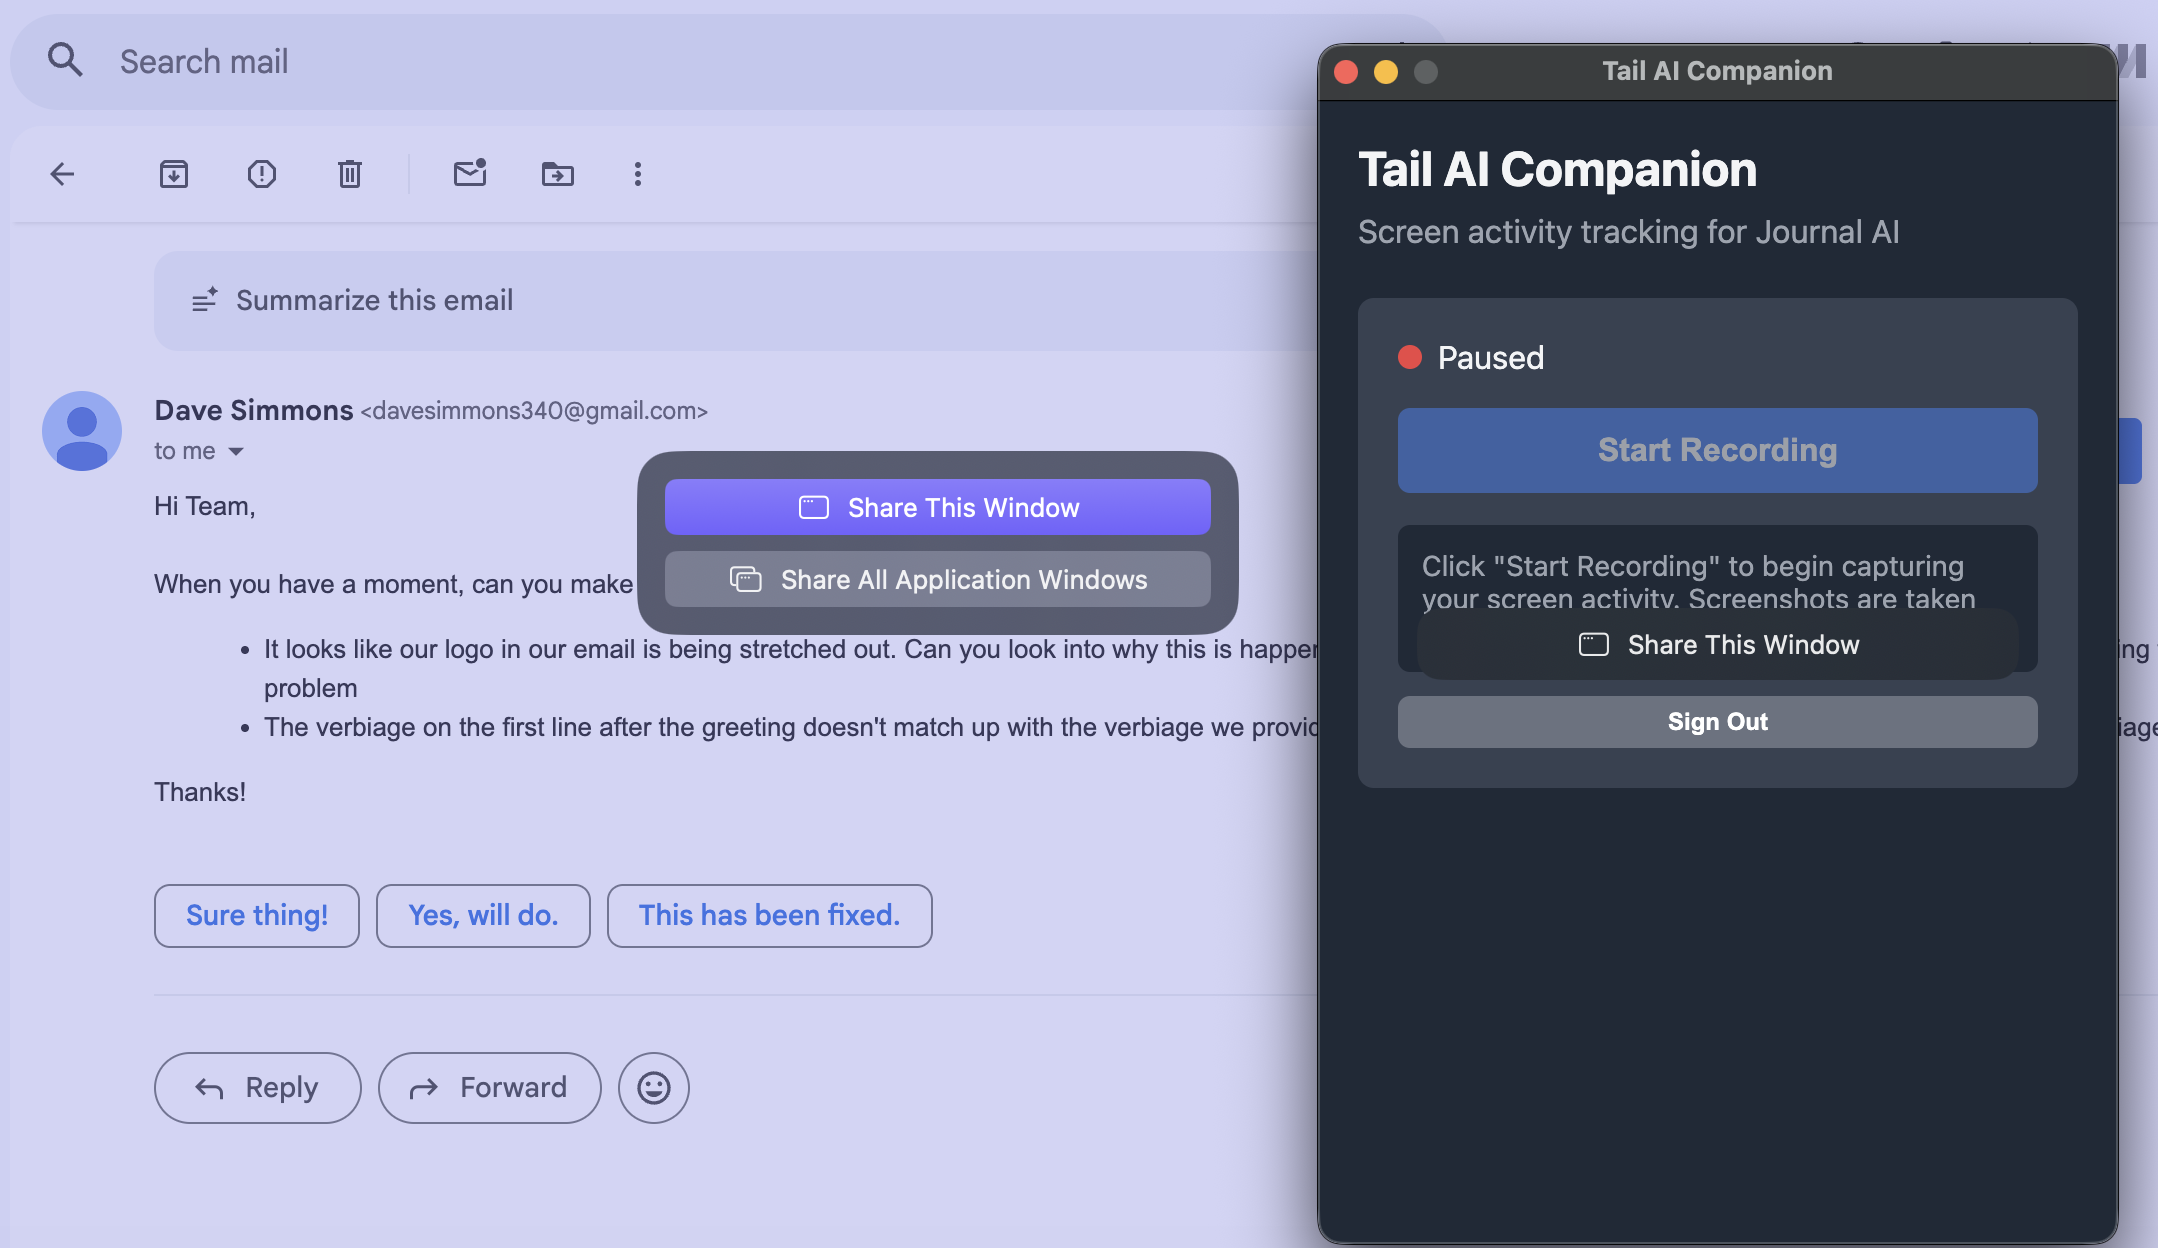Image resolution: width=2158 pixels, height=1248 pixels.
Task: Click the search magnifier icon
Action: [x=65, y=61]
